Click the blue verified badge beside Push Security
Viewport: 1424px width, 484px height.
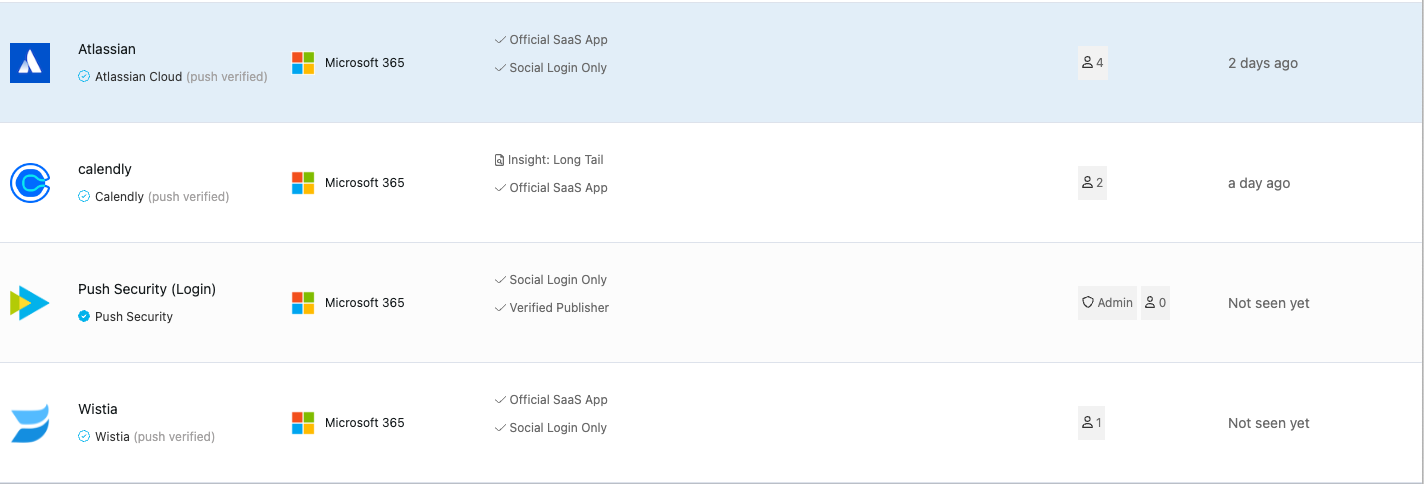(84, 316)
